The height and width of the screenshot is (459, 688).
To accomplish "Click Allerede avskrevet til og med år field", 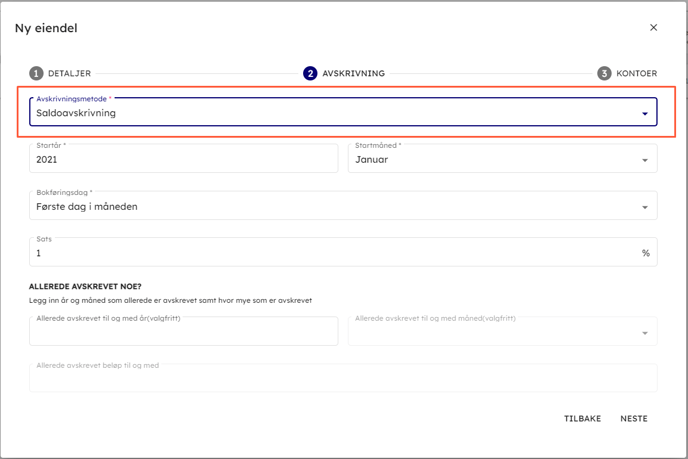I will (183, 331).
